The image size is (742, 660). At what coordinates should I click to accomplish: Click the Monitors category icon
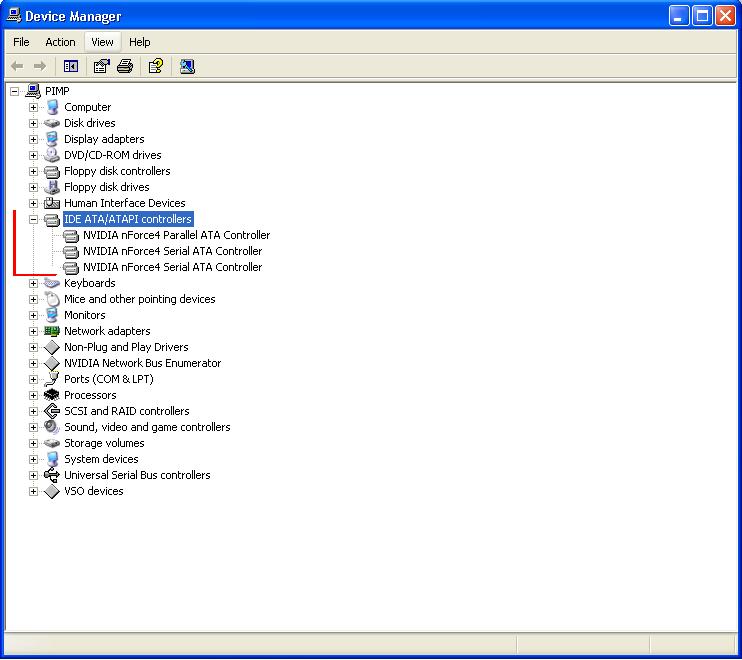coord(52,315)
